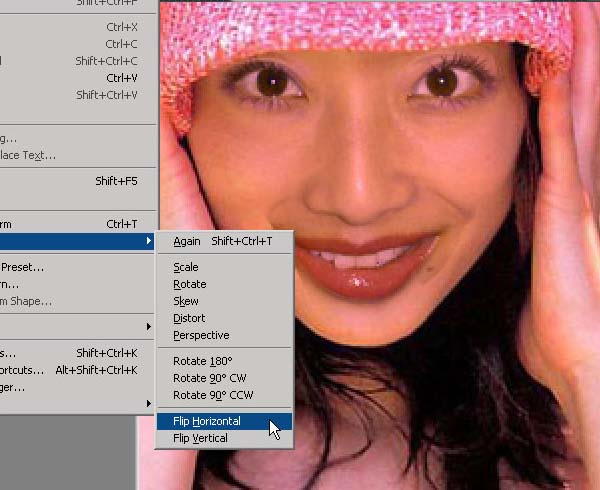
Task: Apply Rotate 90° CW
Action: (x=224, y=378)
